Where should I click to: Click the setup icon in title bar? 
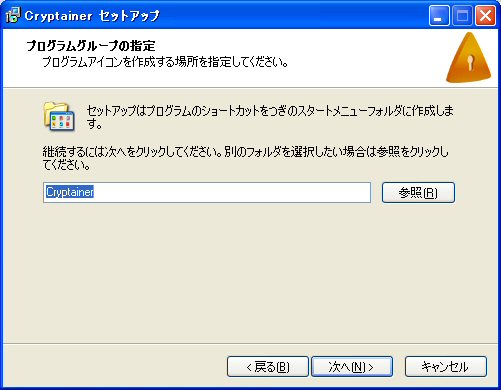13,15
